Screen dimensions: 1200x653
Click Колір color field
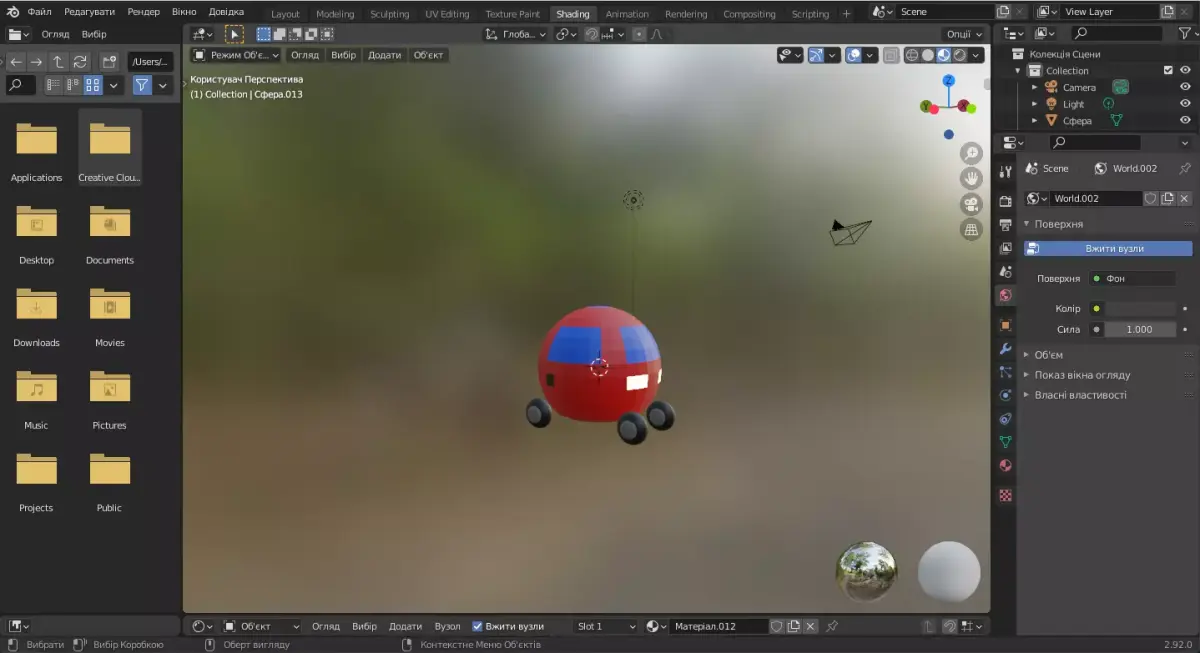point(1140,308)
